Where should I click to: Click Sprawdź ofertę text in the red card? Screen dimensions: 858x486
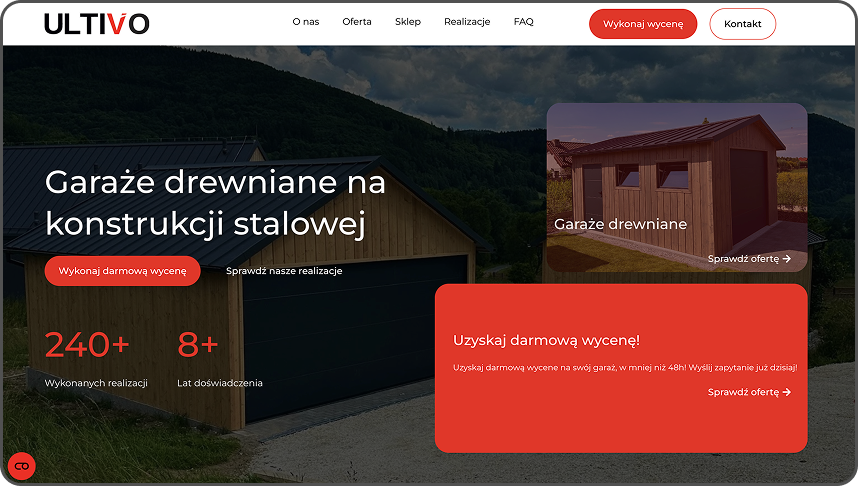click(743, 392)
